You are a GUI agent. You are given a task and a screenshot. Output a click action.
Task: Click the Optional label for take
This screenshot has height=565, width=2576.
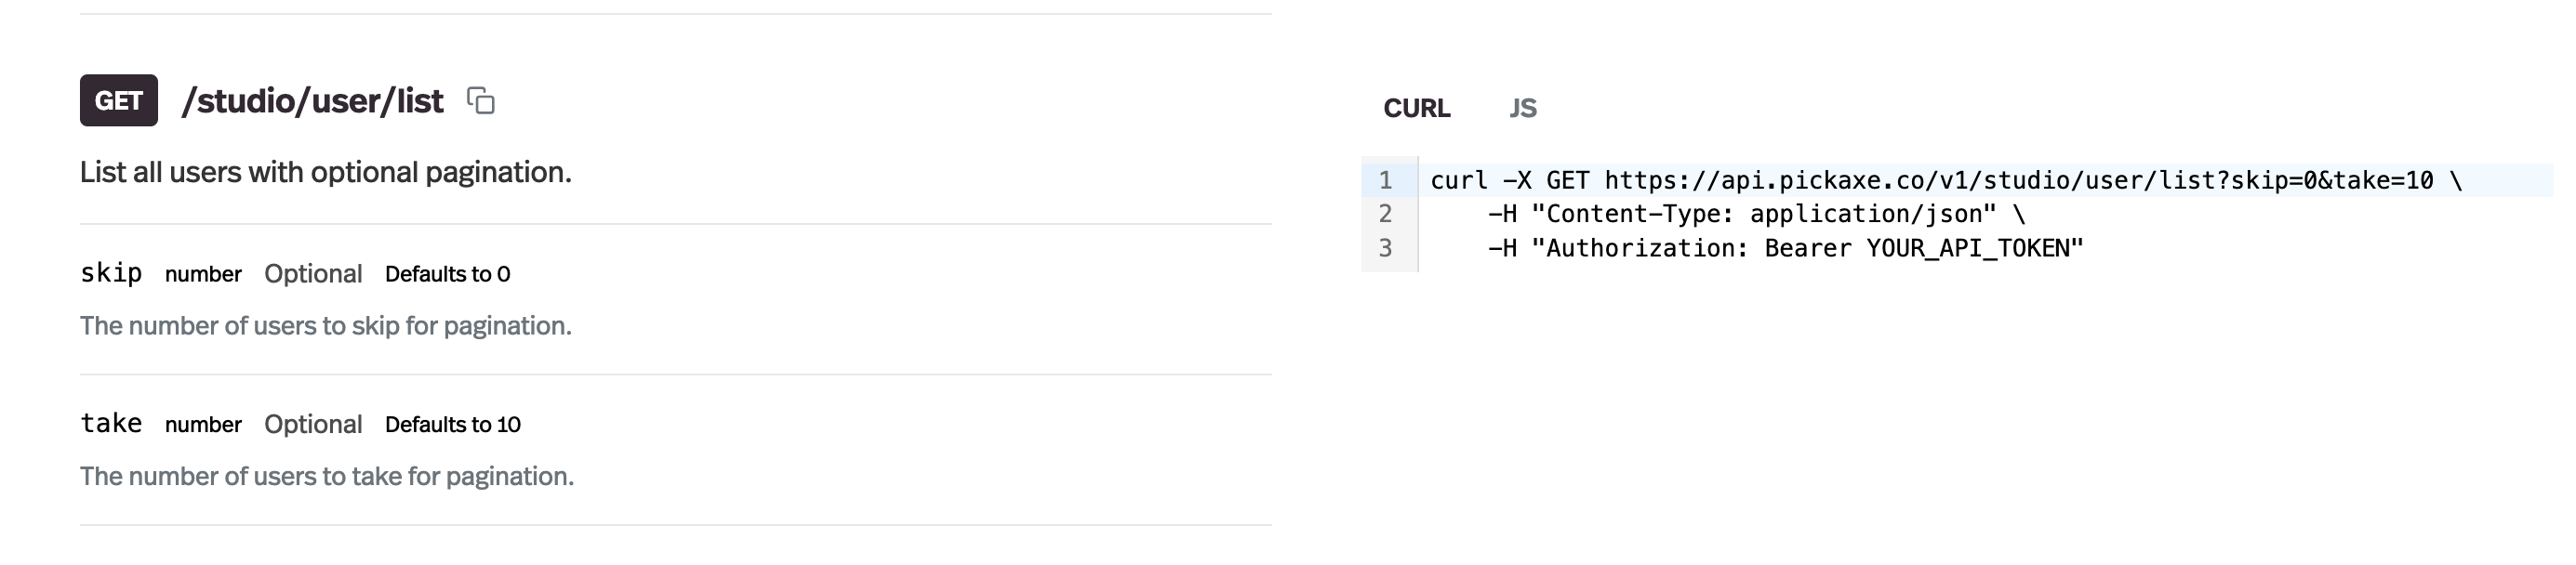[x=313, y=424]
